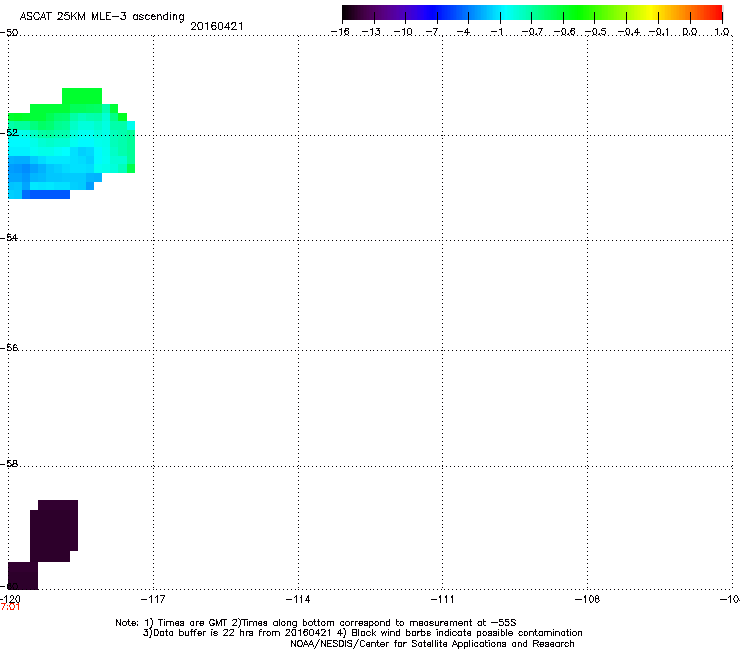
Task: Click the -13 colorbar label
Action: point(371,32)
